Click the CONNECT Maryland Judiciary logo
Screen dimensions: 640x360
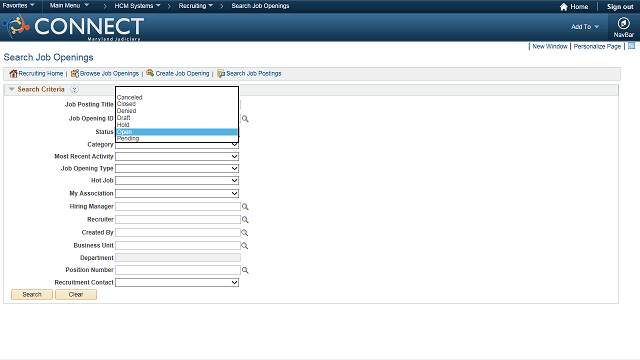click(x=73, y=27)
